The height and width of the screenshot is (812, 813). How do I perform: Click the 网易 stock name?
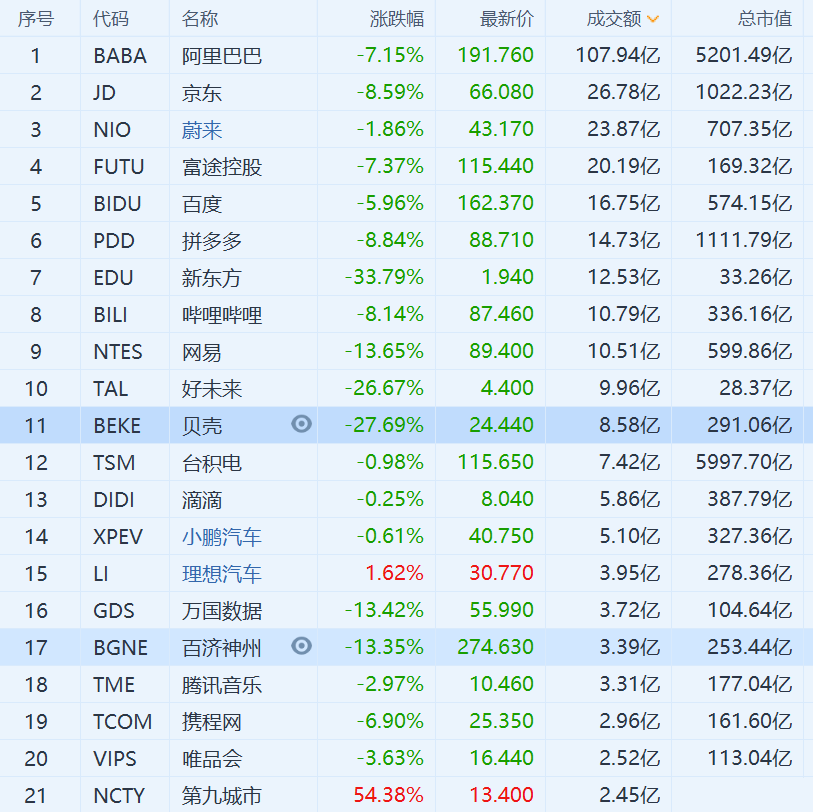[202, 352]
